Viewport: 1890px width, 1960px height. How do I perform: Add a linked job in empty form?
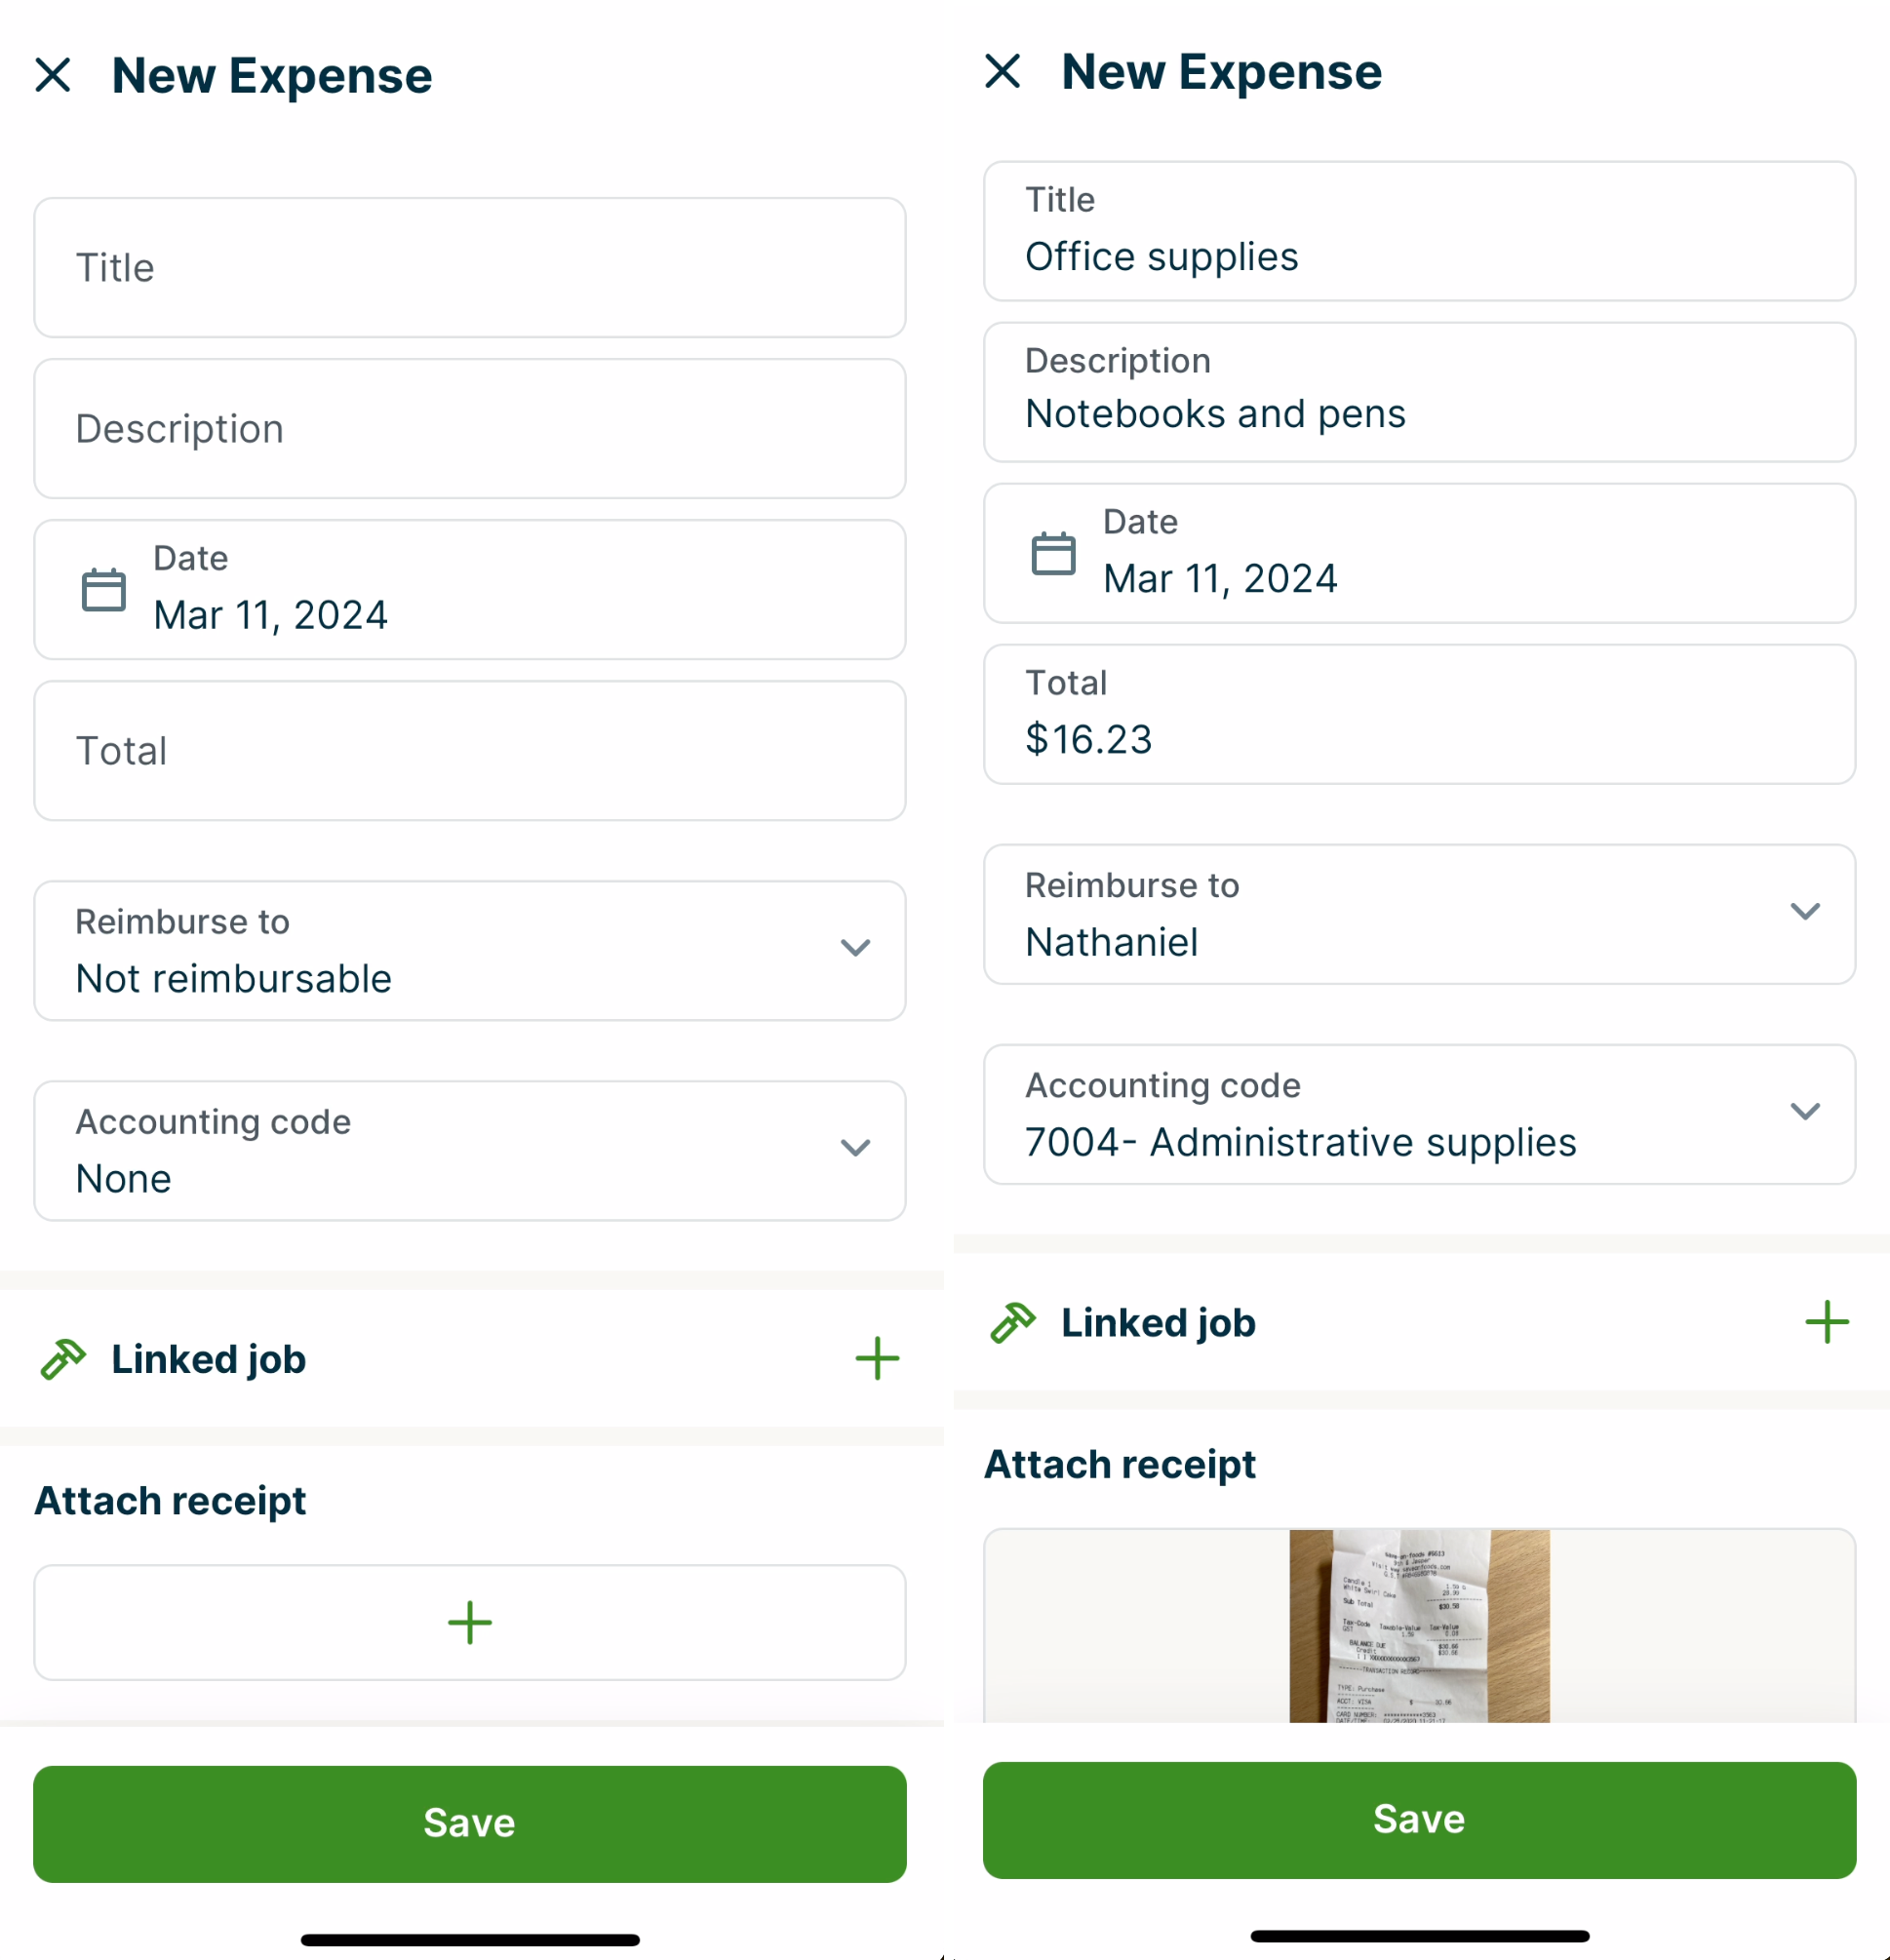[877, 1359]
